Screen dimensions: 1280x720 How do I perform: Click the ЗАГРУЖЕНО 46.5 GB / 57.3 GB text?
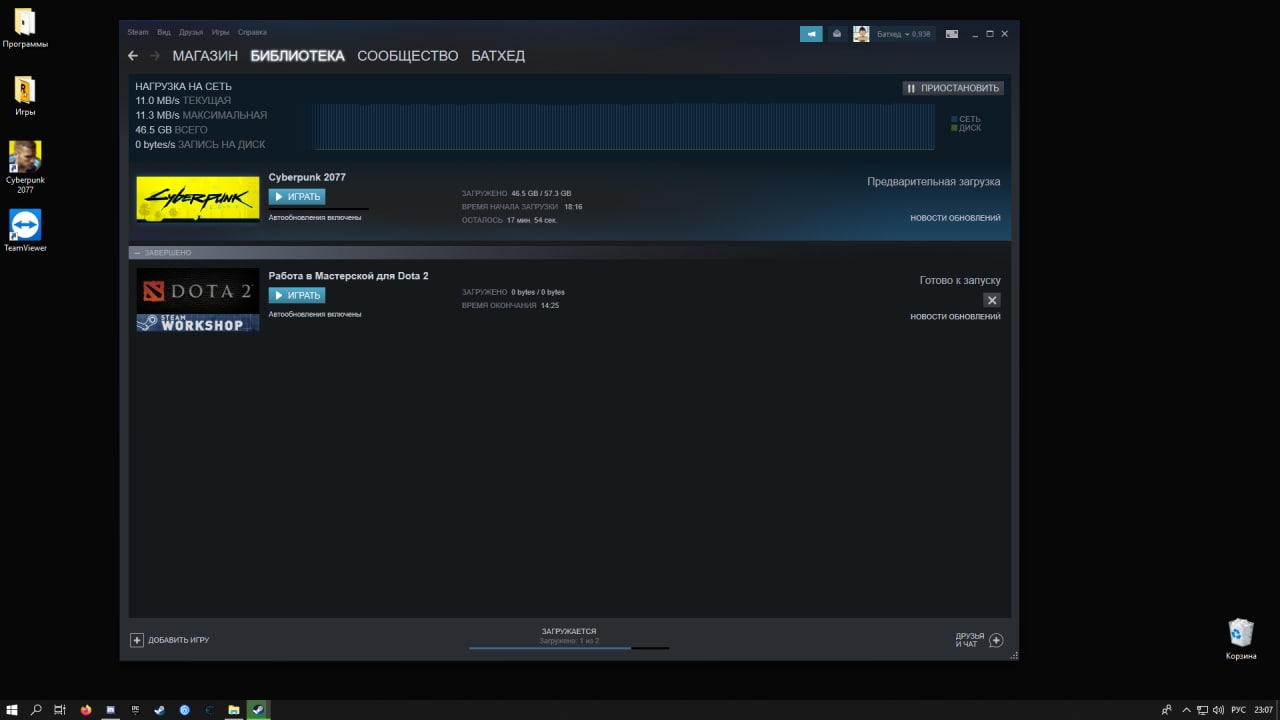516,193
